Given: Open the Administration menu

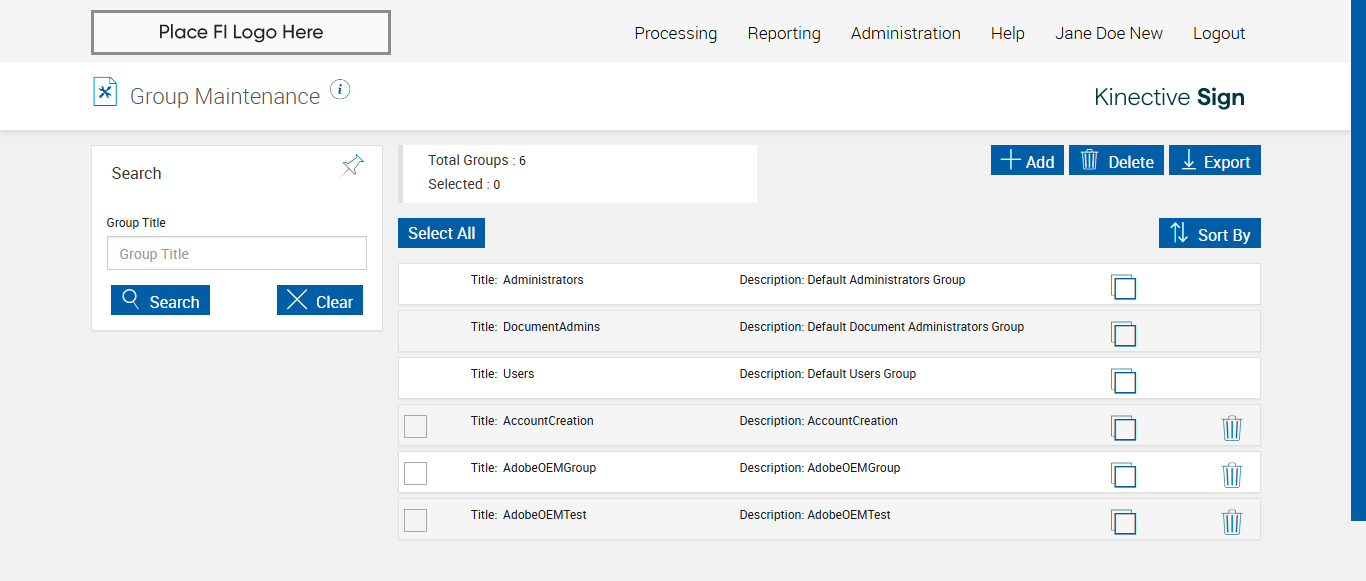Looking at the screenshot, I should pyautogui.click(x=905, y=33).
